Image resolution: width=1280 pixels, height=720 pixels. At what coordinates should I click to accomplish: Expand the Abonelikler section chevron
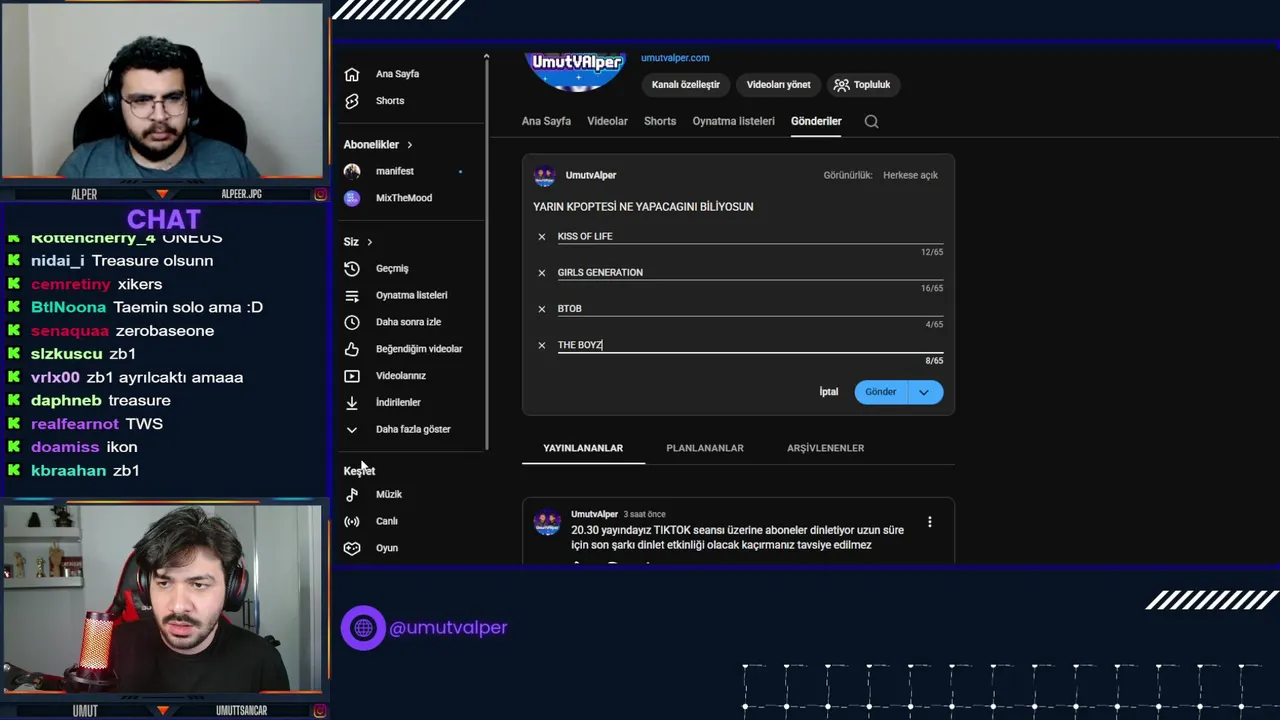coord(409,145)
